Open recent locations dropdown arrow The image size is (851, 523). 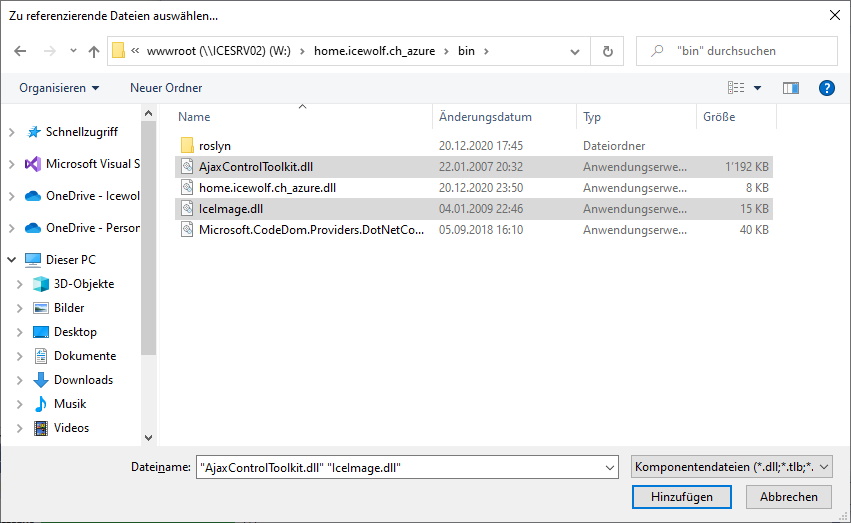click(x=73, y=51)
